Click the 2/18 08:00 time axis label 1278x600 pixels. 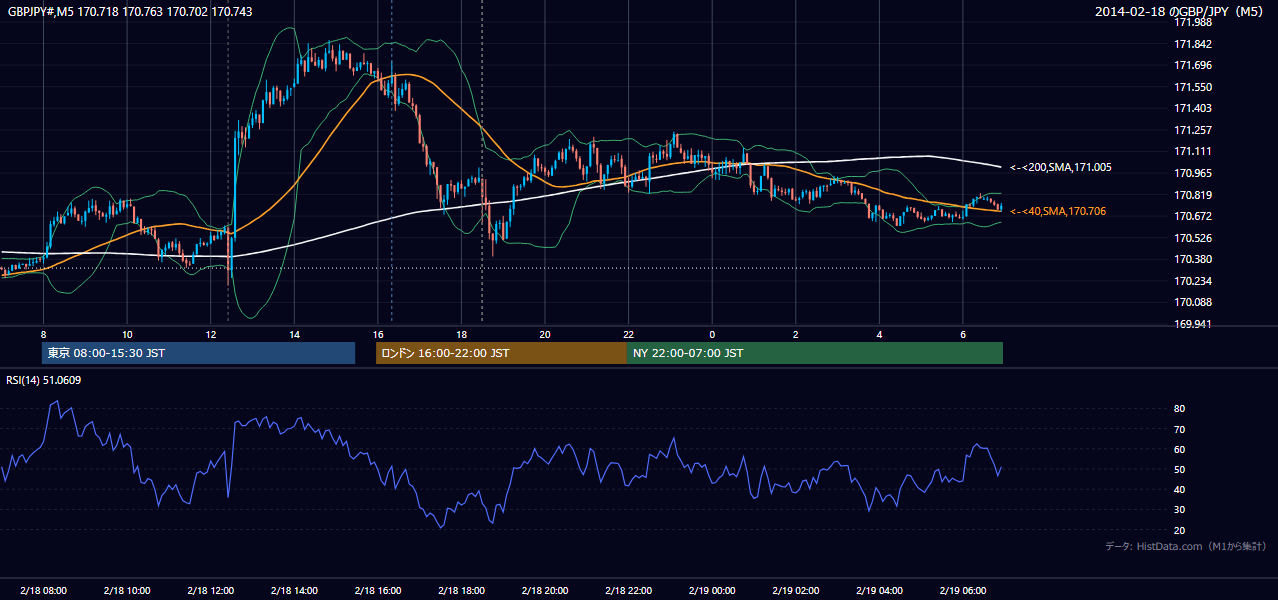[x=43, y=591]
